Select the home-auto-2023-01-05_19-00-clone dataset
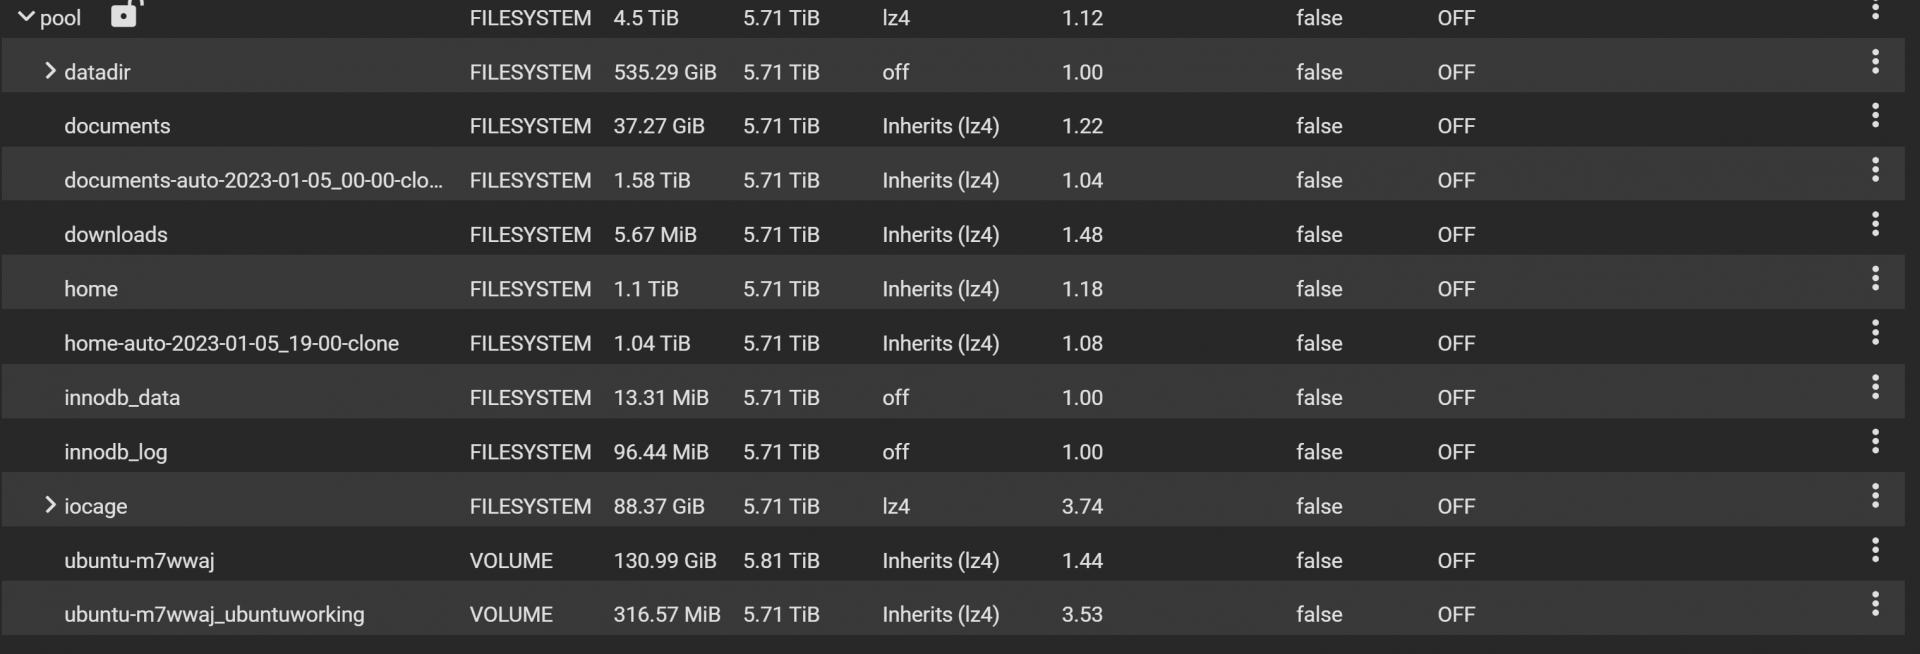The width and height of the screenshot is (1920, 654). (231, 343)
